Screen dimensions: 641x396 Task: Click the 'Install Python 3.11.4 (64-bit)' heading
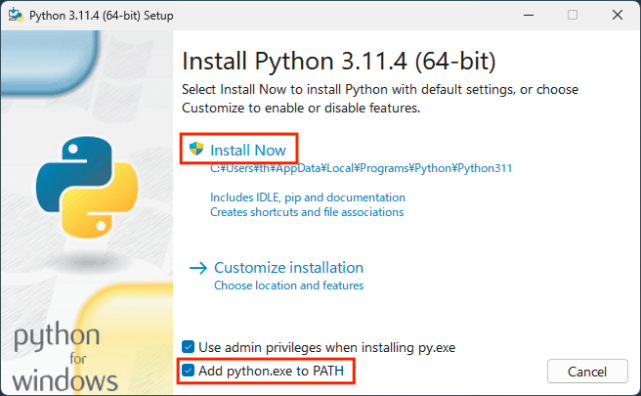339,61
